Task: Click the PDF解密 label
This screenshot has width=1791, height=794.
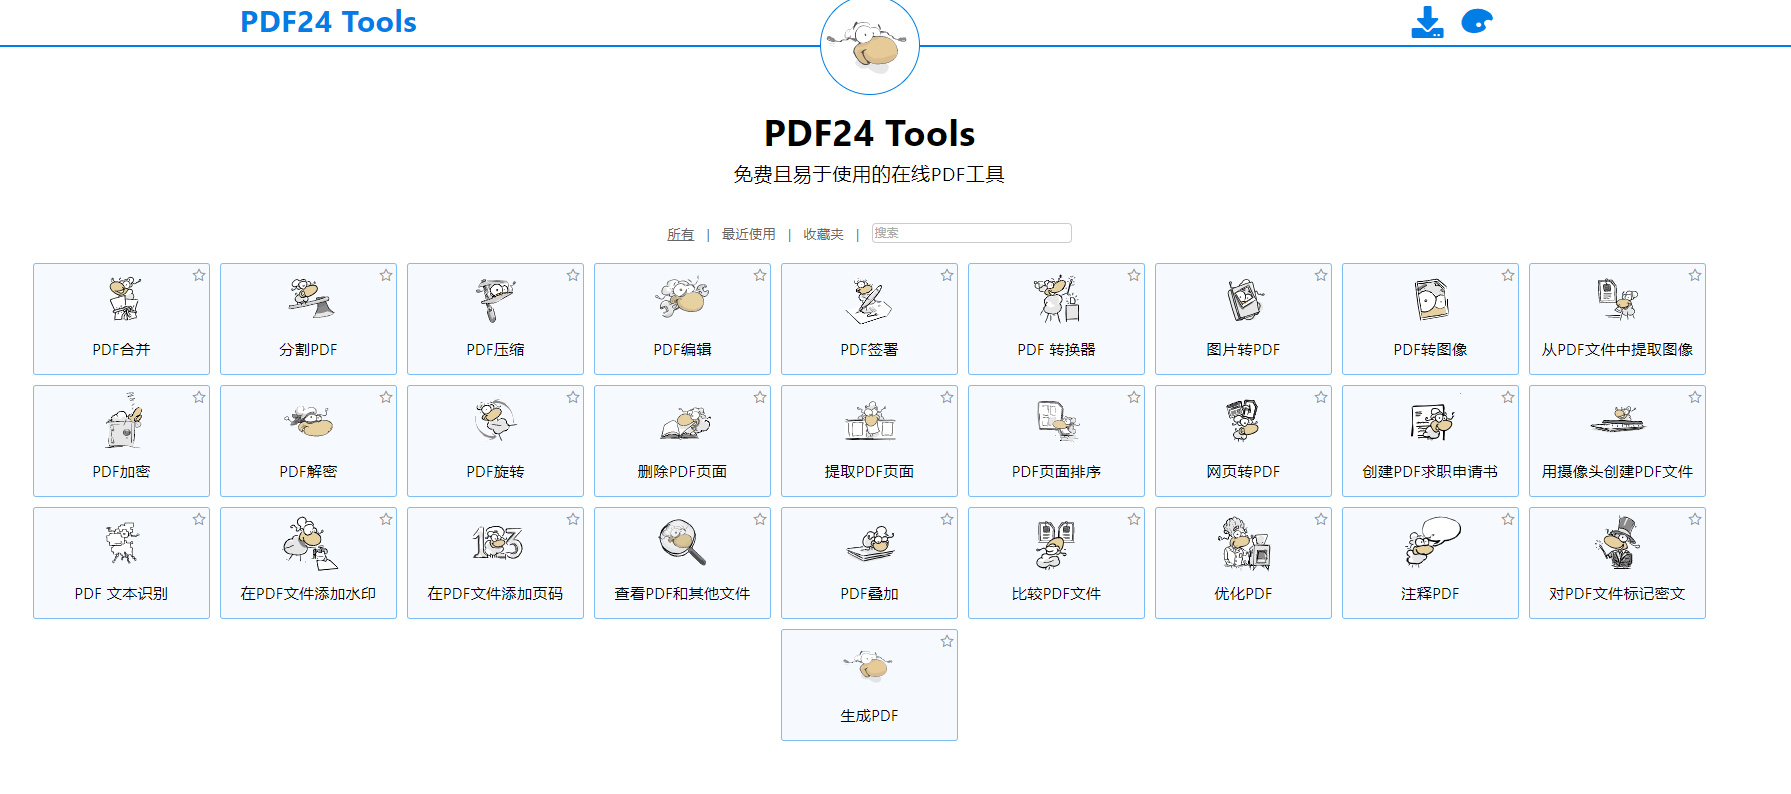Action: 309,472
